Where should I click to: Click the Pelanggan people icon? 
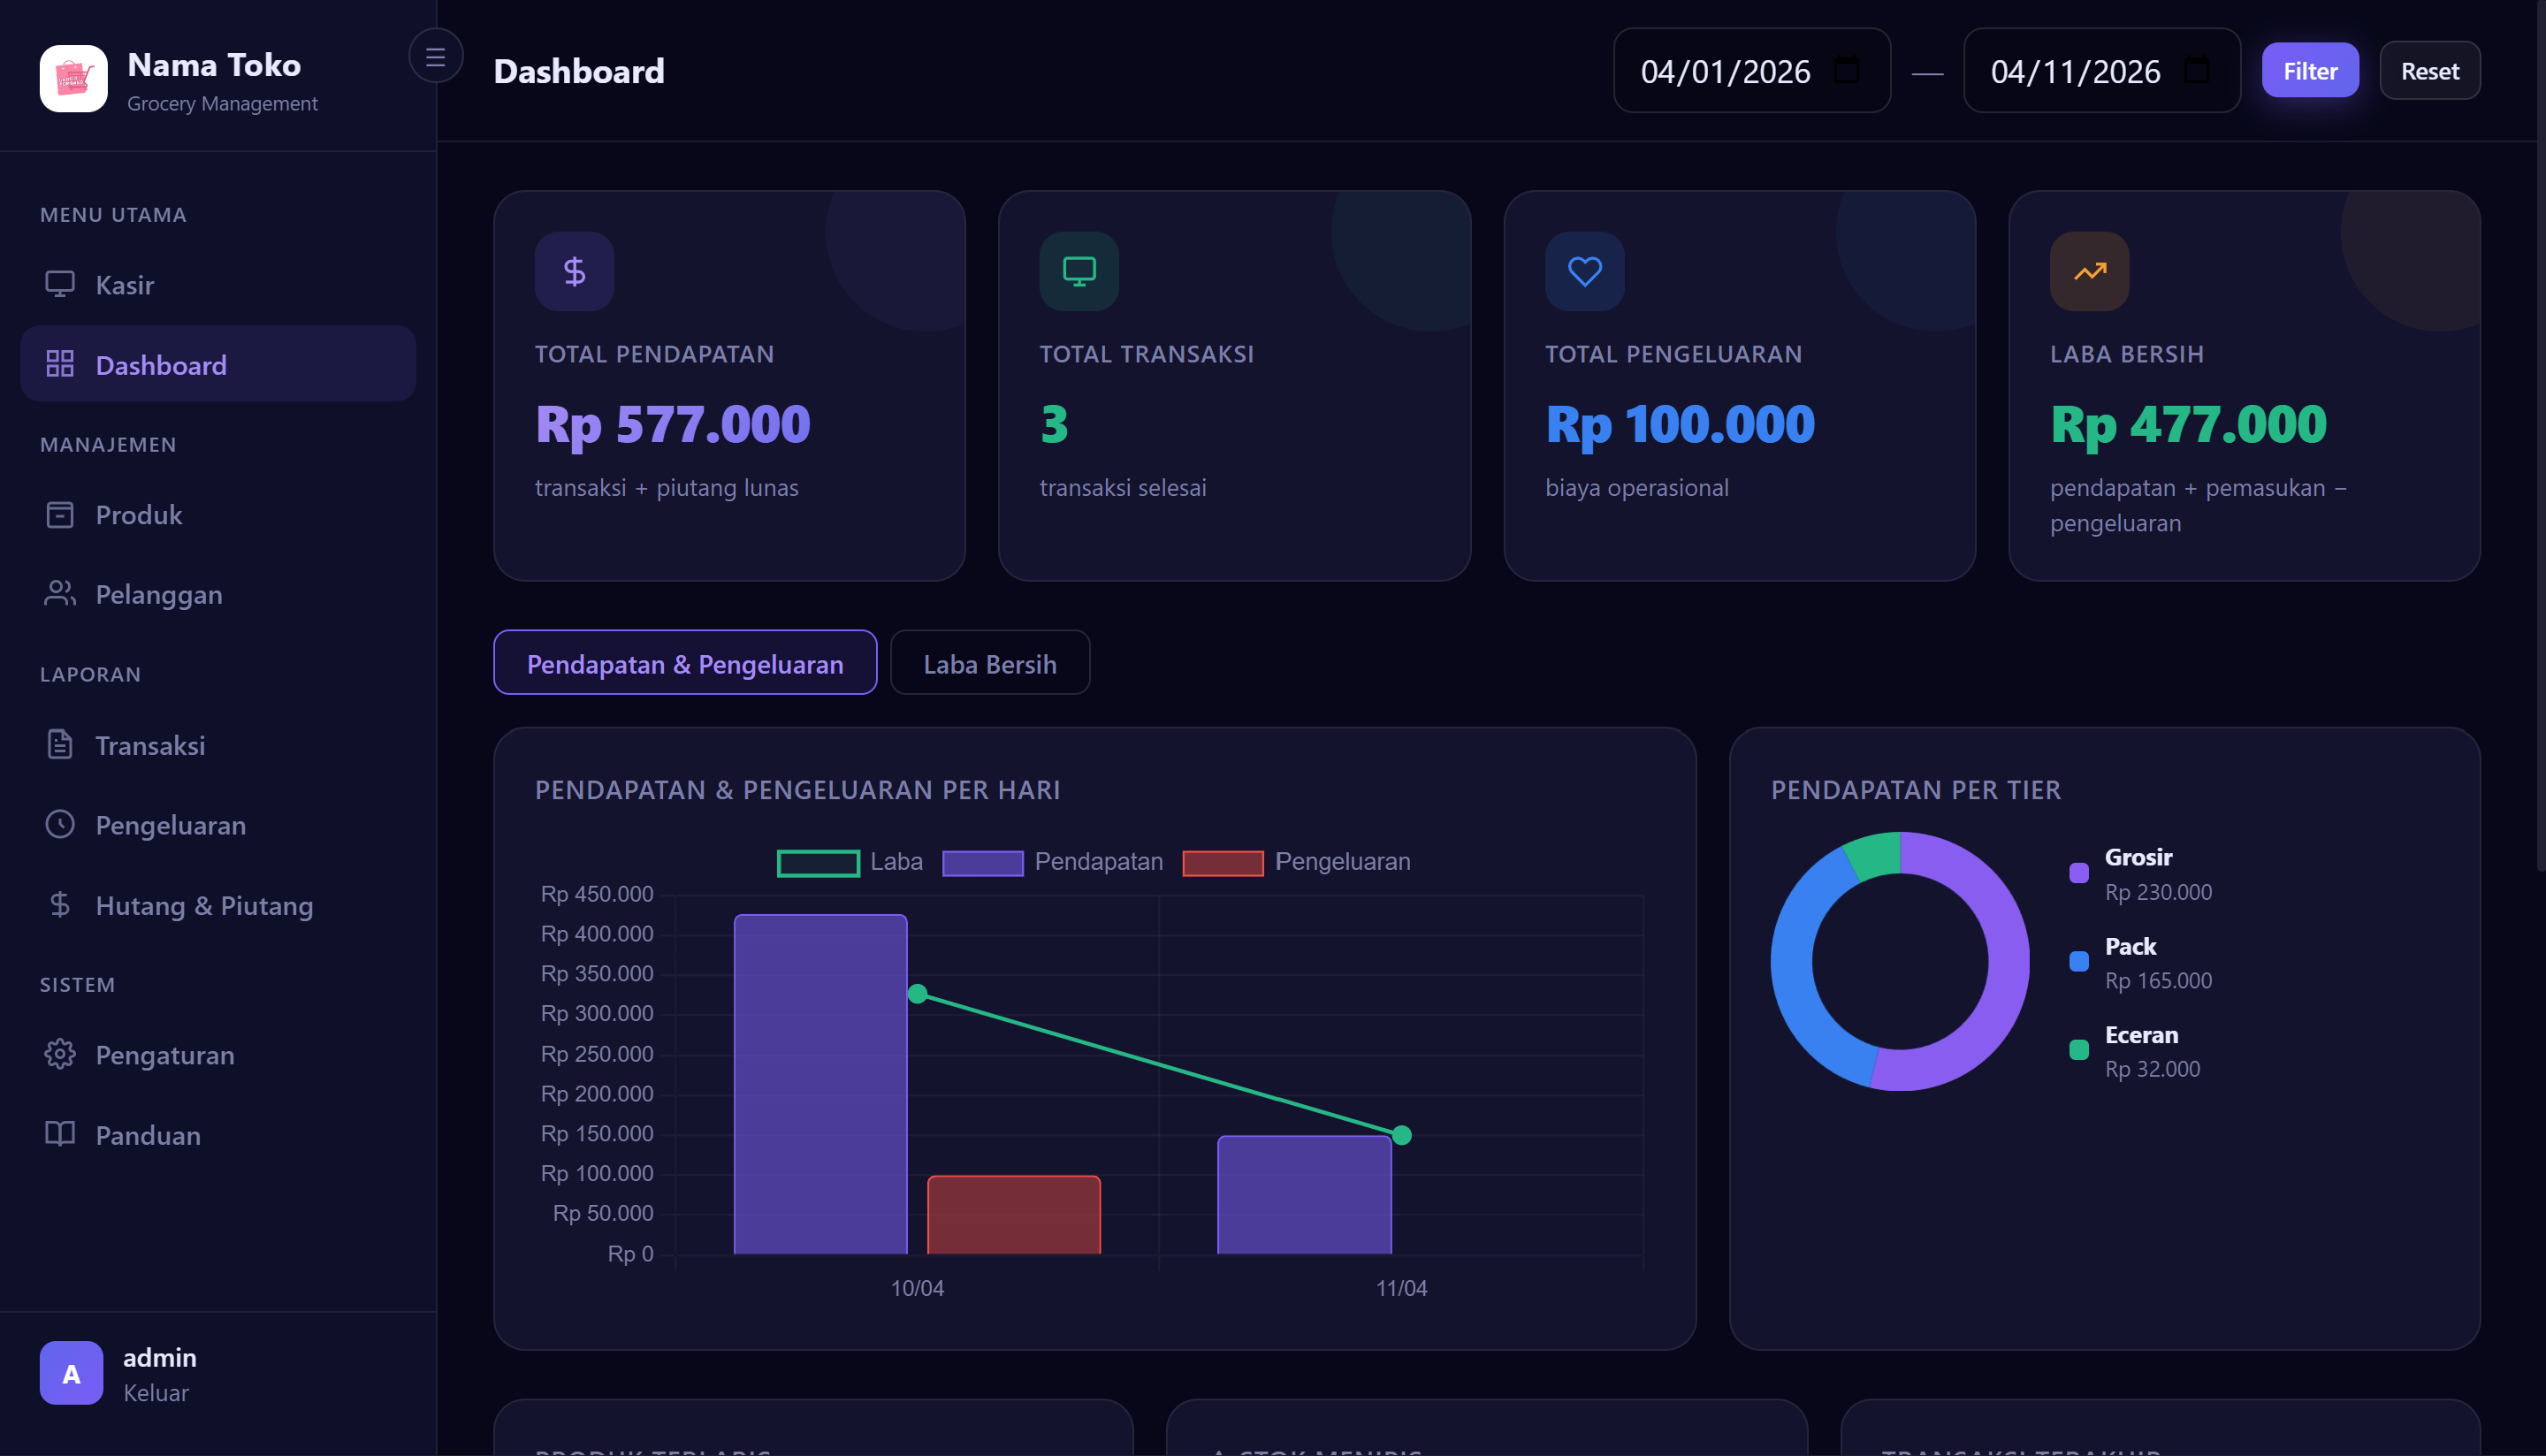point(60,594)
